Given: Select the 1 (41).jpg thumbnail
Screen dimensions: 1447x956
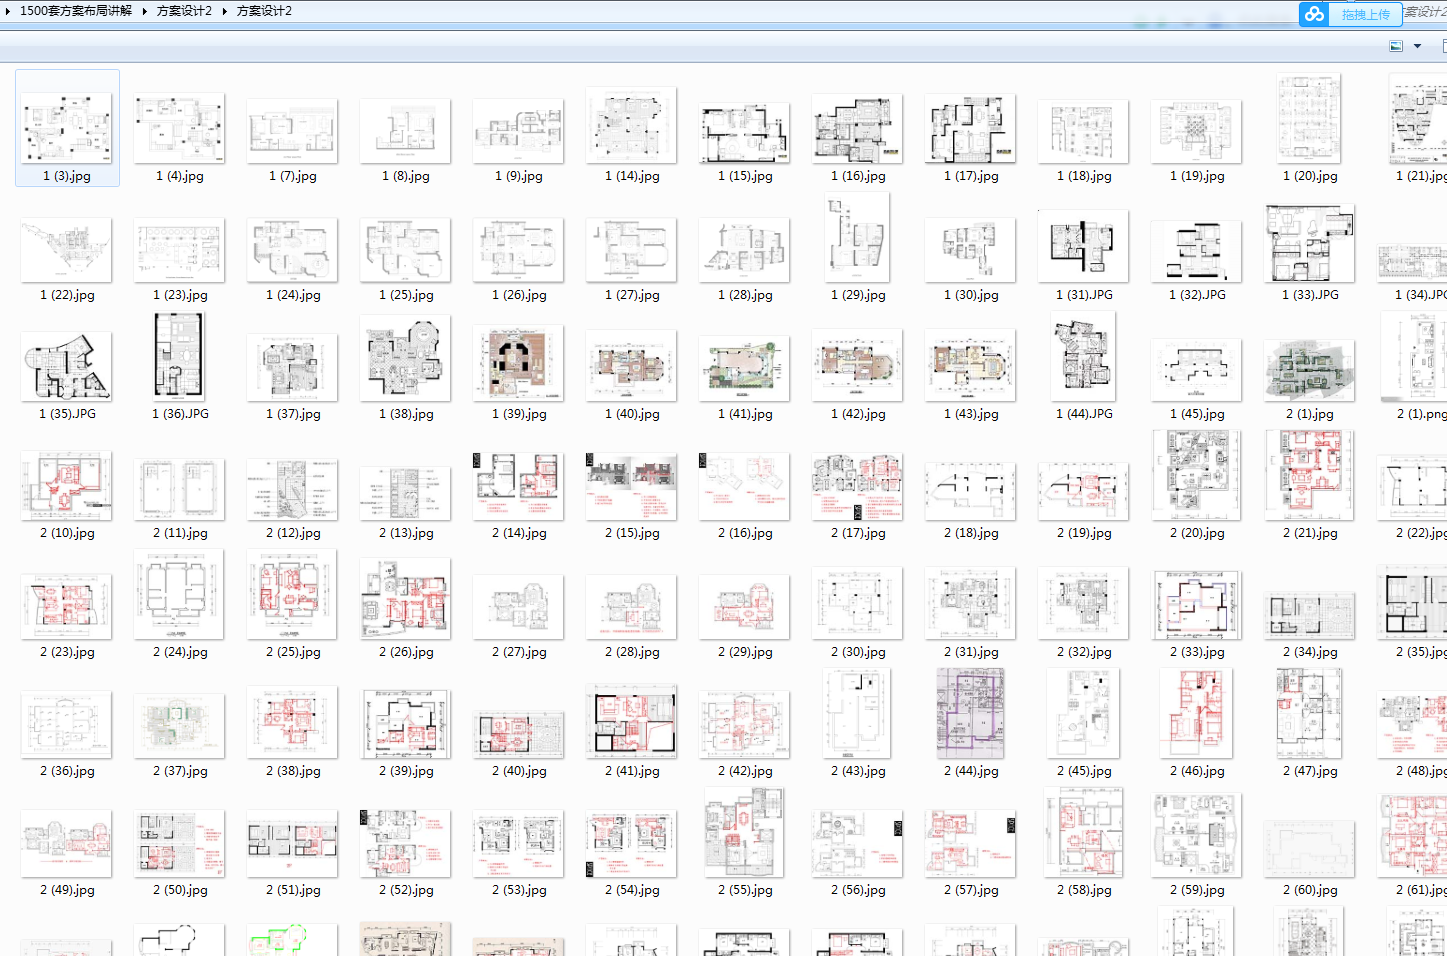Looking at the screenshot, I should click(745, 368).
